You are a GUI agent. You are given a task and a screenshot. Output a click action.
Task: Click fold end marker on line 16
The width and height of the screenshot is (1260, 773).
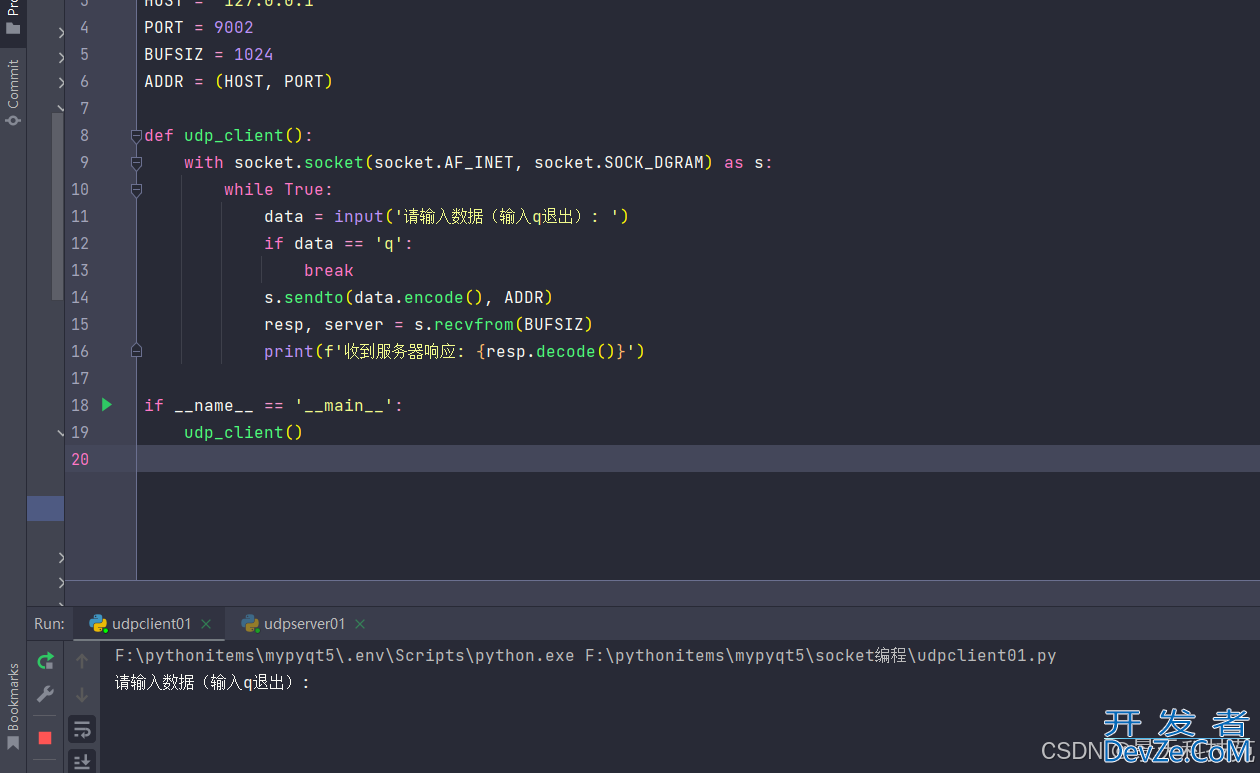point(136,351)
